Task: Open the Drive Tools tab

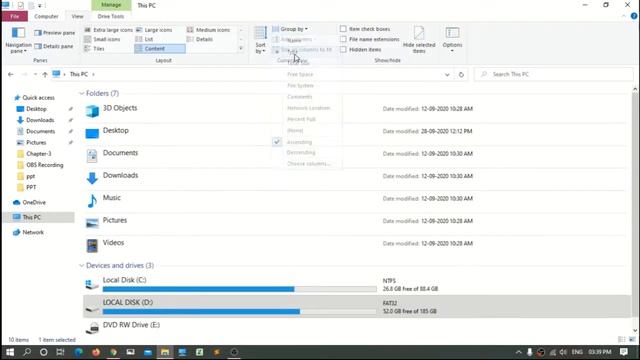Action: coord(111,16)
